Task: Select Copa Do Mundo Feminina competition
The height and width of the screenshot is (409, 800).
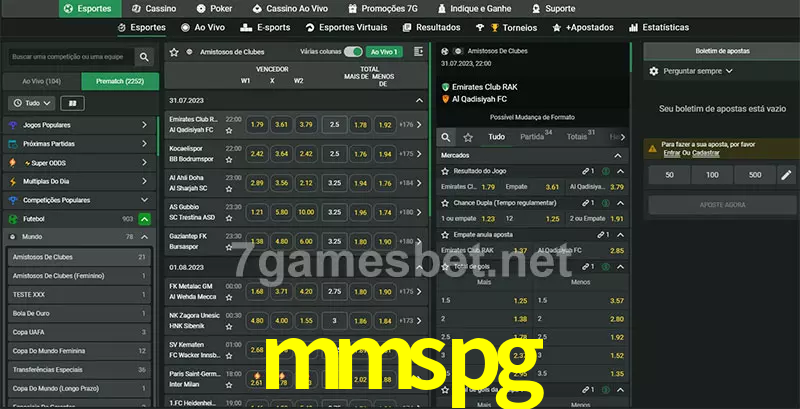Action: (79, 351)
